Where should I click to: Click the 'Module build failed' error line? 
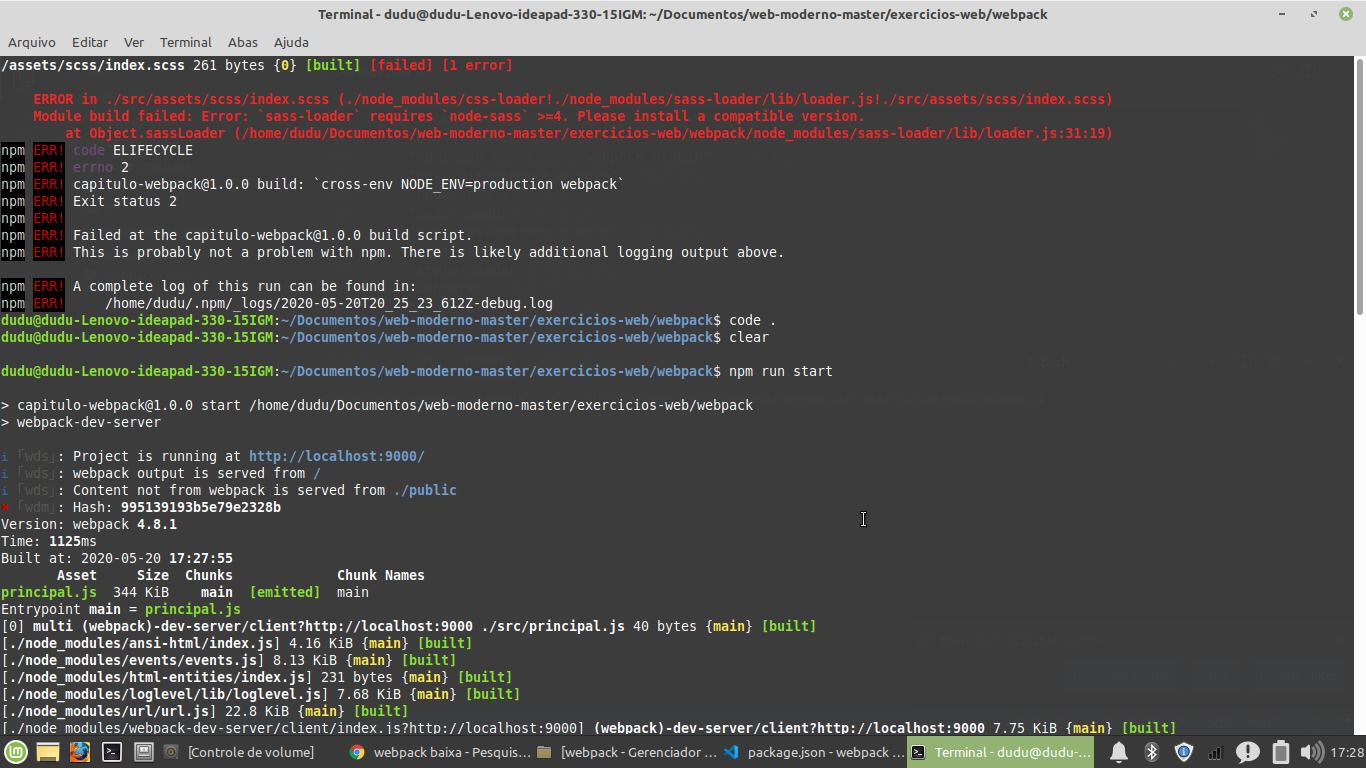(449, 116)
